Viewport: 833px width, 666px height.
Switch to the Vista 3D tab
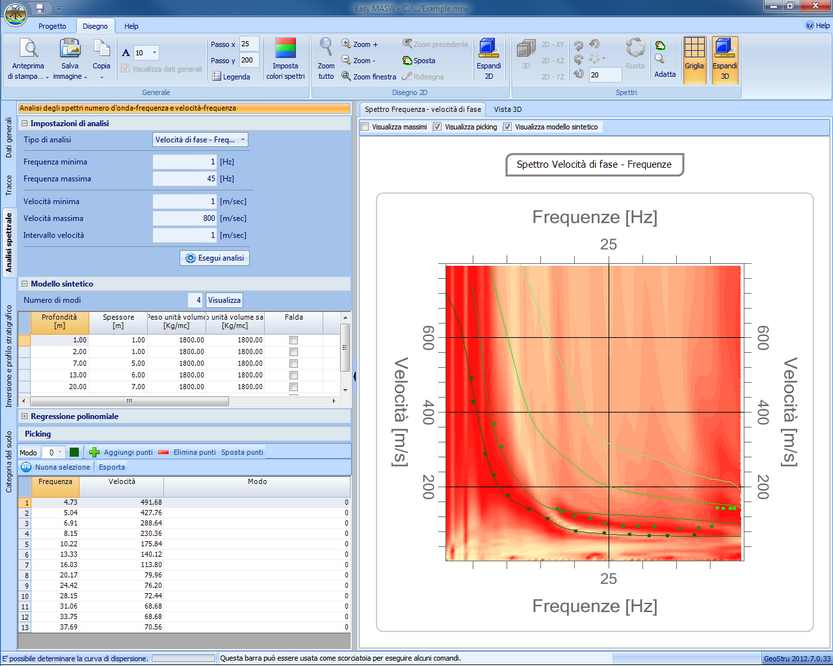pos(507,109)
